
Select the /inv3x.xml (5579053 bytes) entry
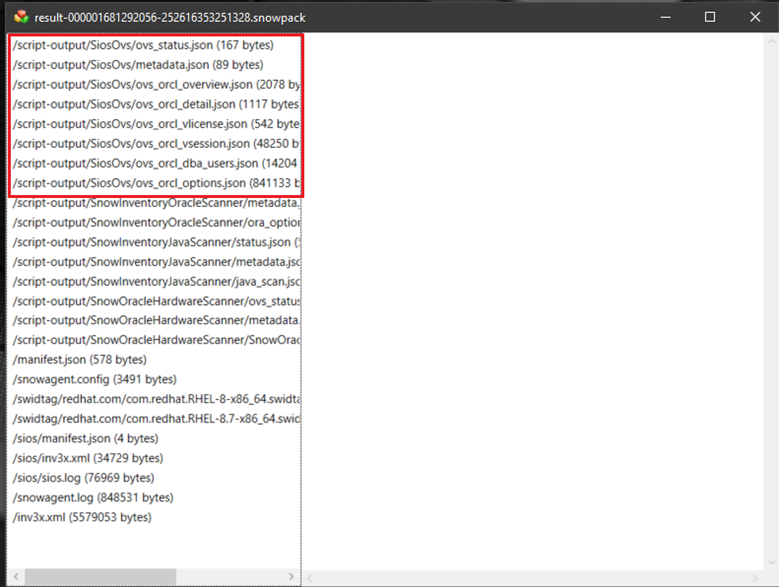tap(82, 517)
